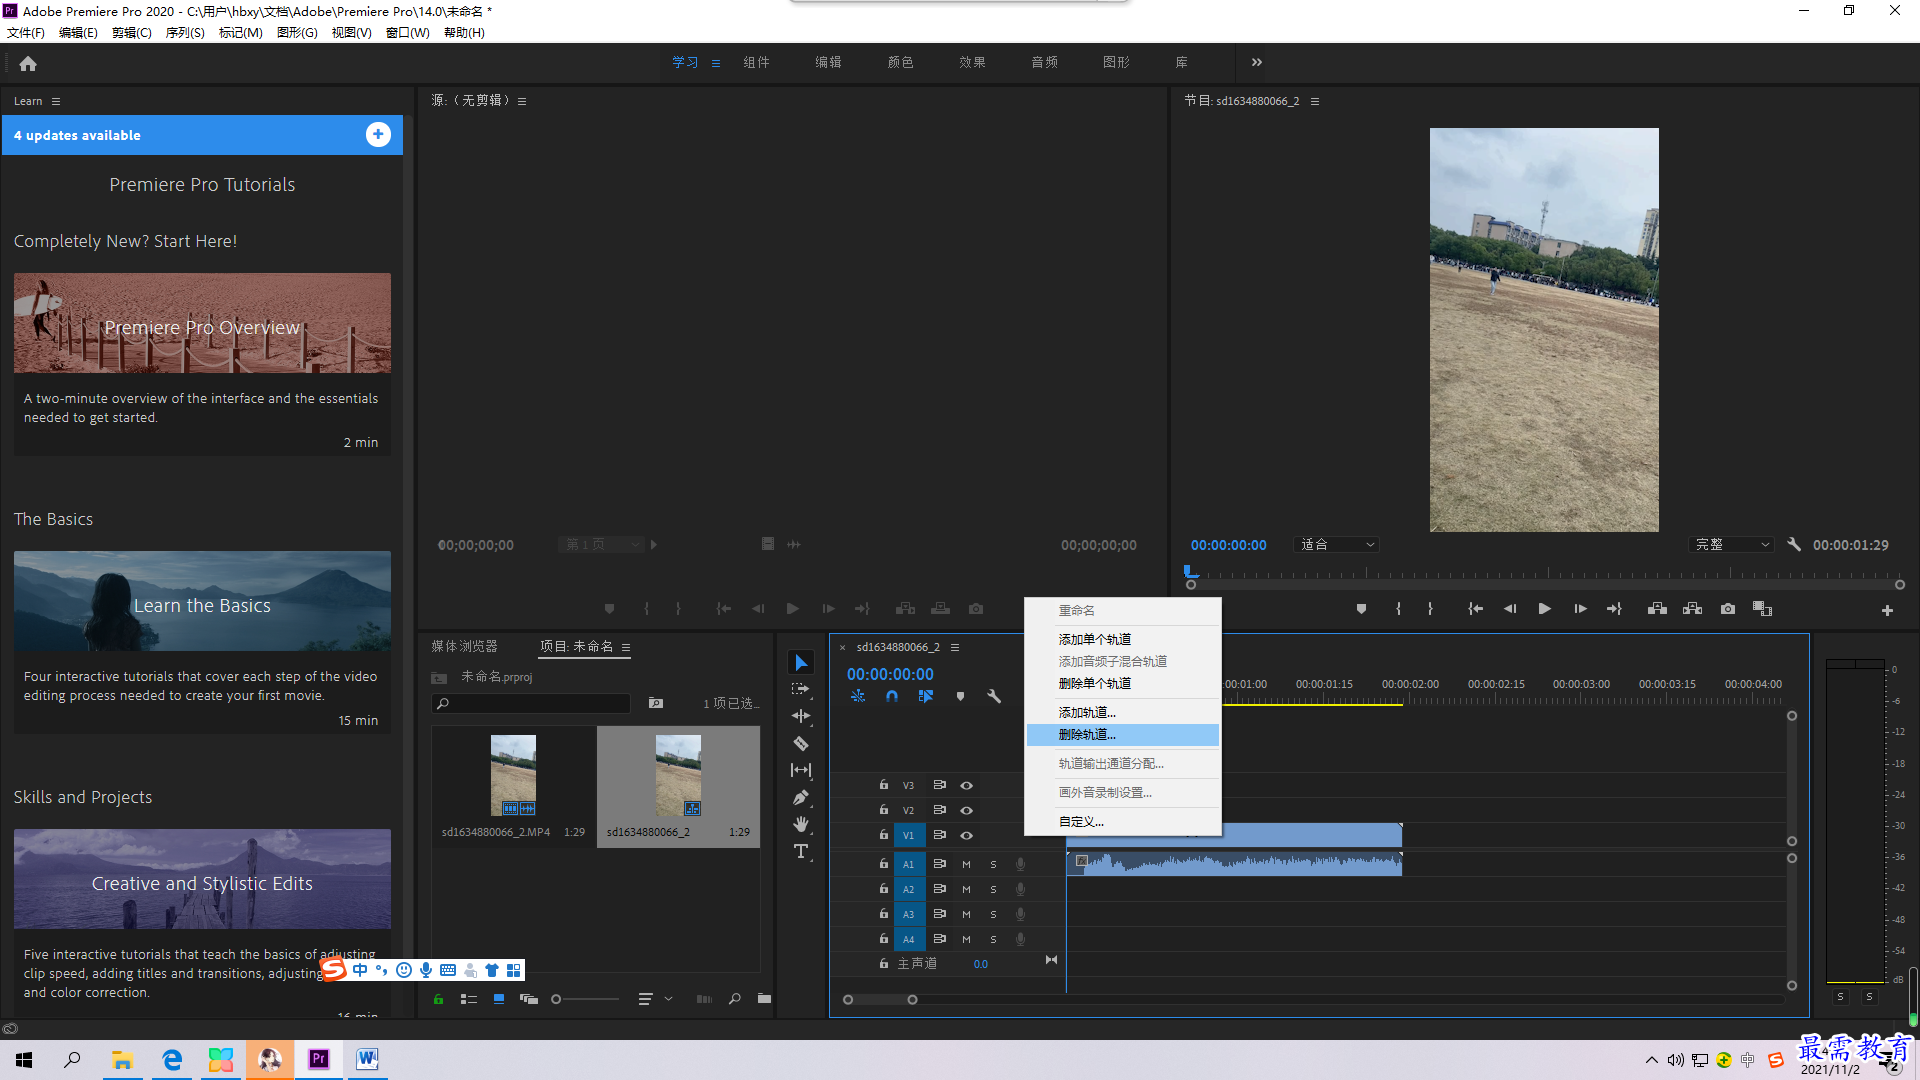The image size is (1920, 1080).
Task: Select the Selection tool arrow
Action: coord(801,663)
